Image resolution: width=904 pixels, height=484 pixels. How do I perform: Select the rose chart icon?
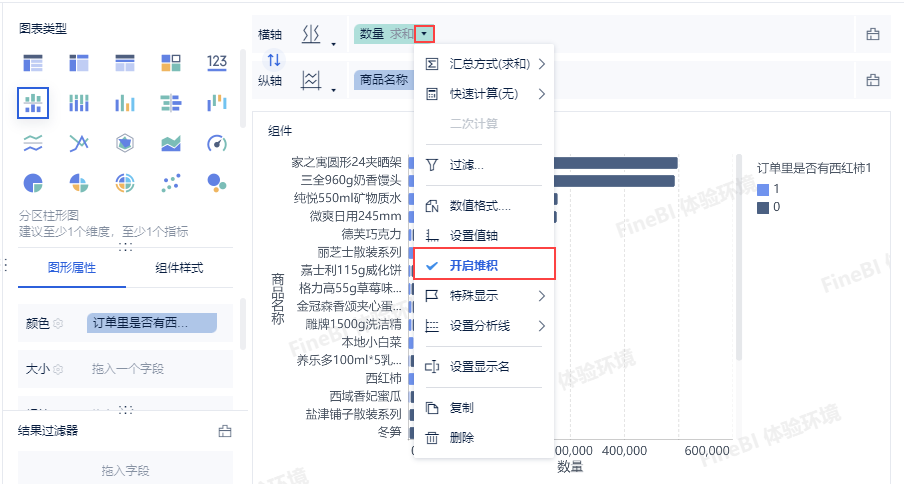79,183
